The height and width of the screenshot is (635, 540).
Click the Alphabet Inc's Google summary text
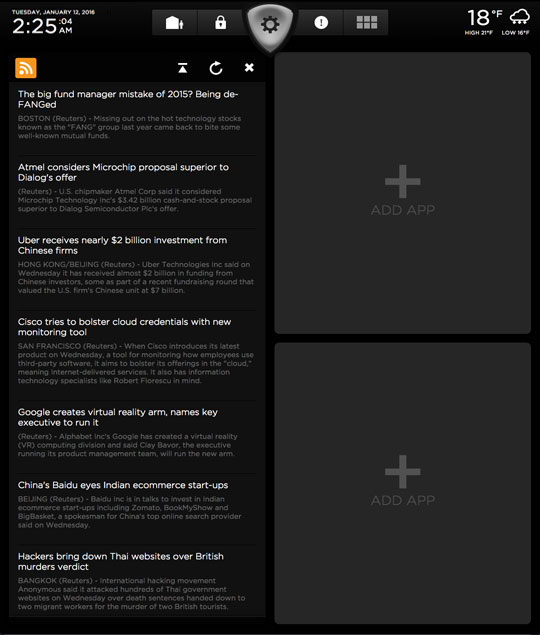pyautogui.click(x=128, y=445)
